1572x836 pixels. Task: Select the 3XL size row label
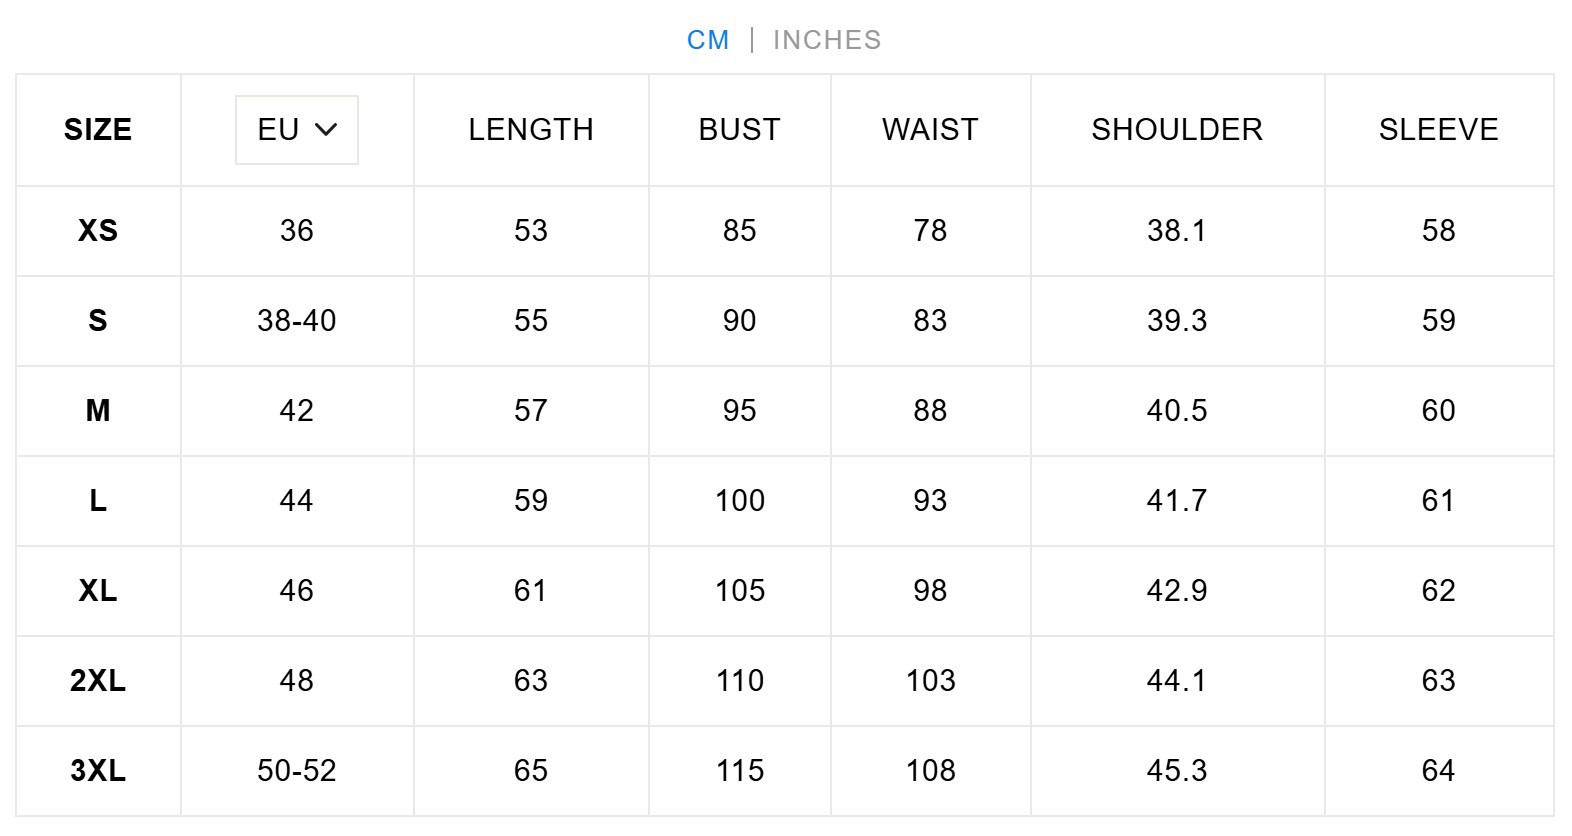(98, 771)
